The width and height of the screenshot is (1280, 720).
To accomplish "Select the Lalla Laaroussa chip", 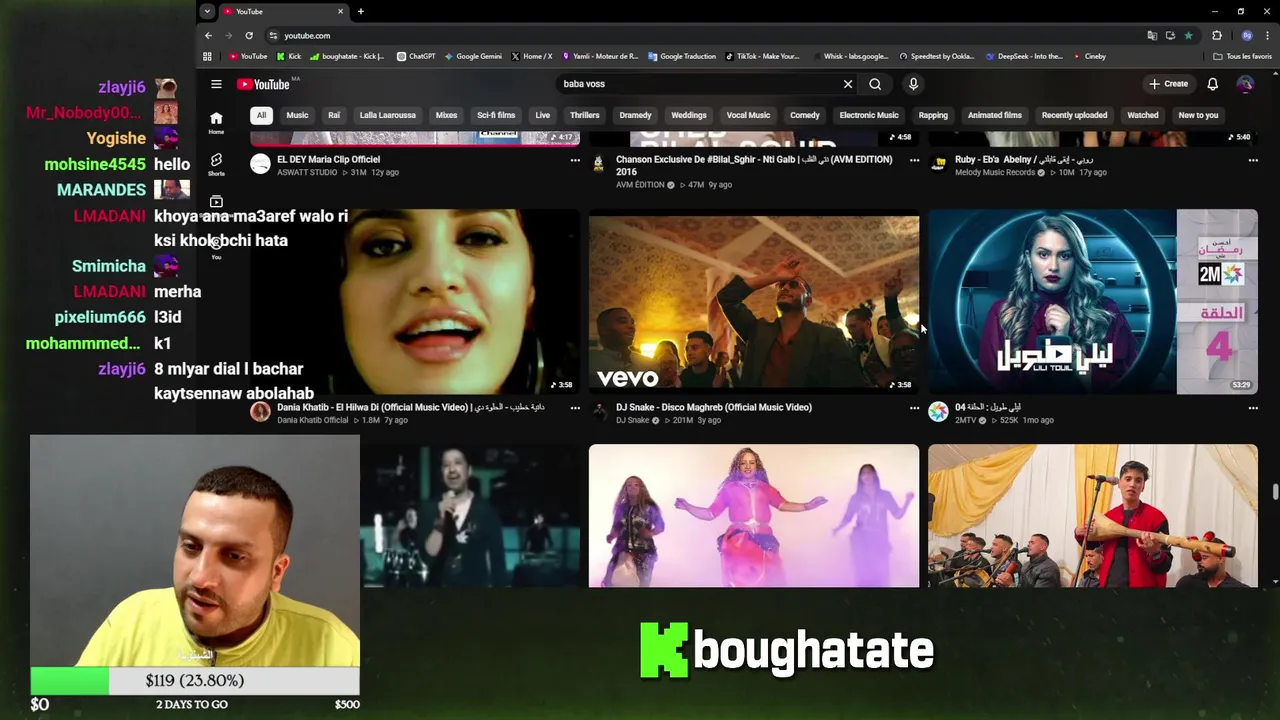I will tap(388, 115).
